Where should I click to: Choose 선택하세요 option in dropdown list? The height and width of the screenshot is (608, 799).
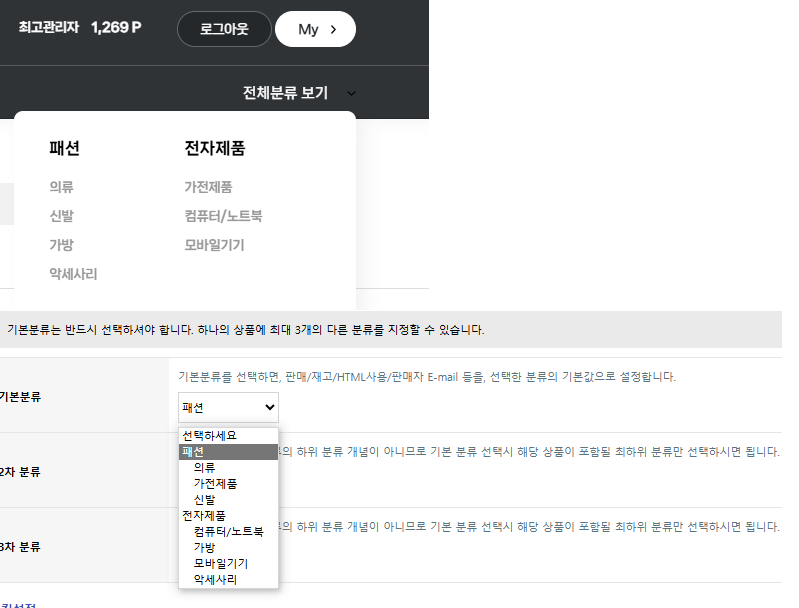(x=228, y=436)
